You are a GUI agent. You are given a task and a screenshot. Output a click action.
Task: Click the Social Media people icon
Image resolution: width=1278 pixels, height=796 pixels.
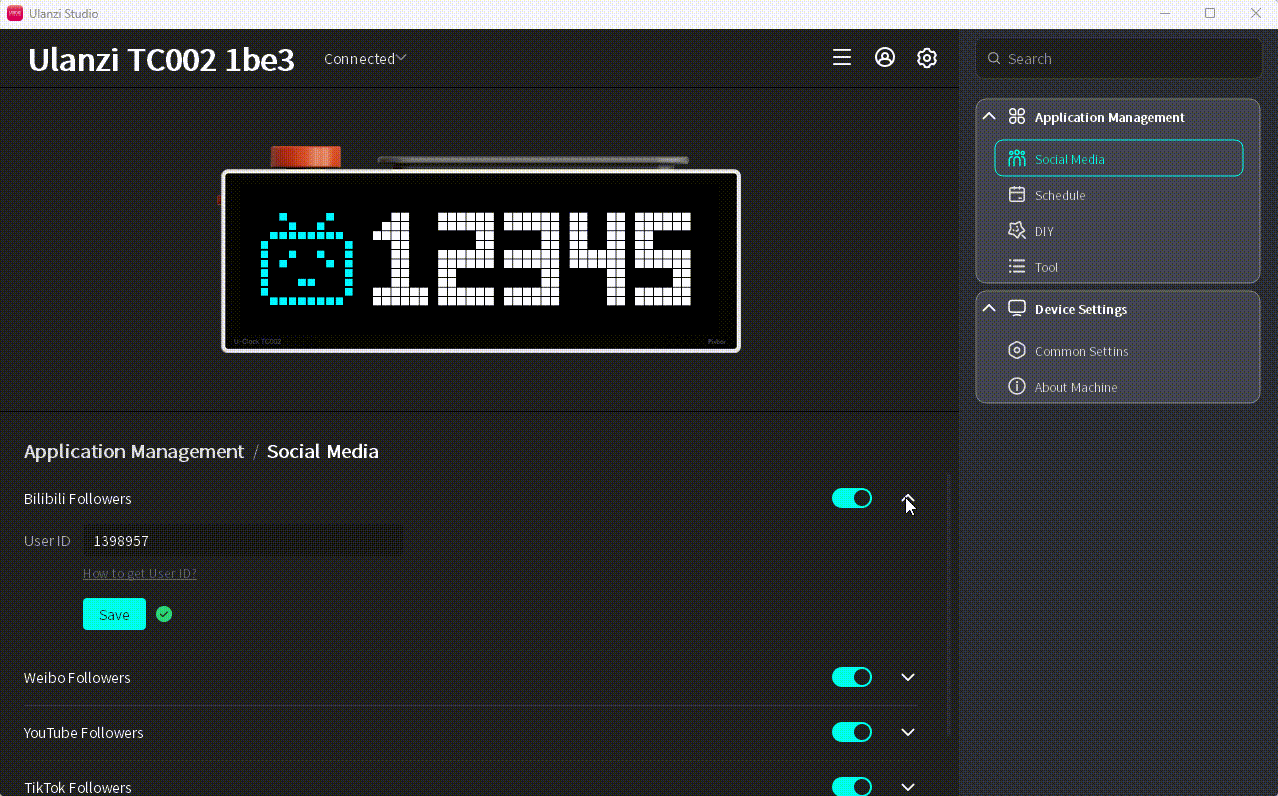[x=1017, y=159]
